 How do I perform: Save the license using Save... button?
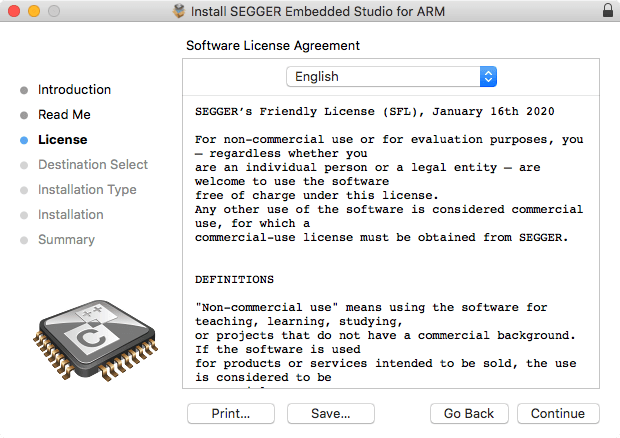[x=330, y=413]
